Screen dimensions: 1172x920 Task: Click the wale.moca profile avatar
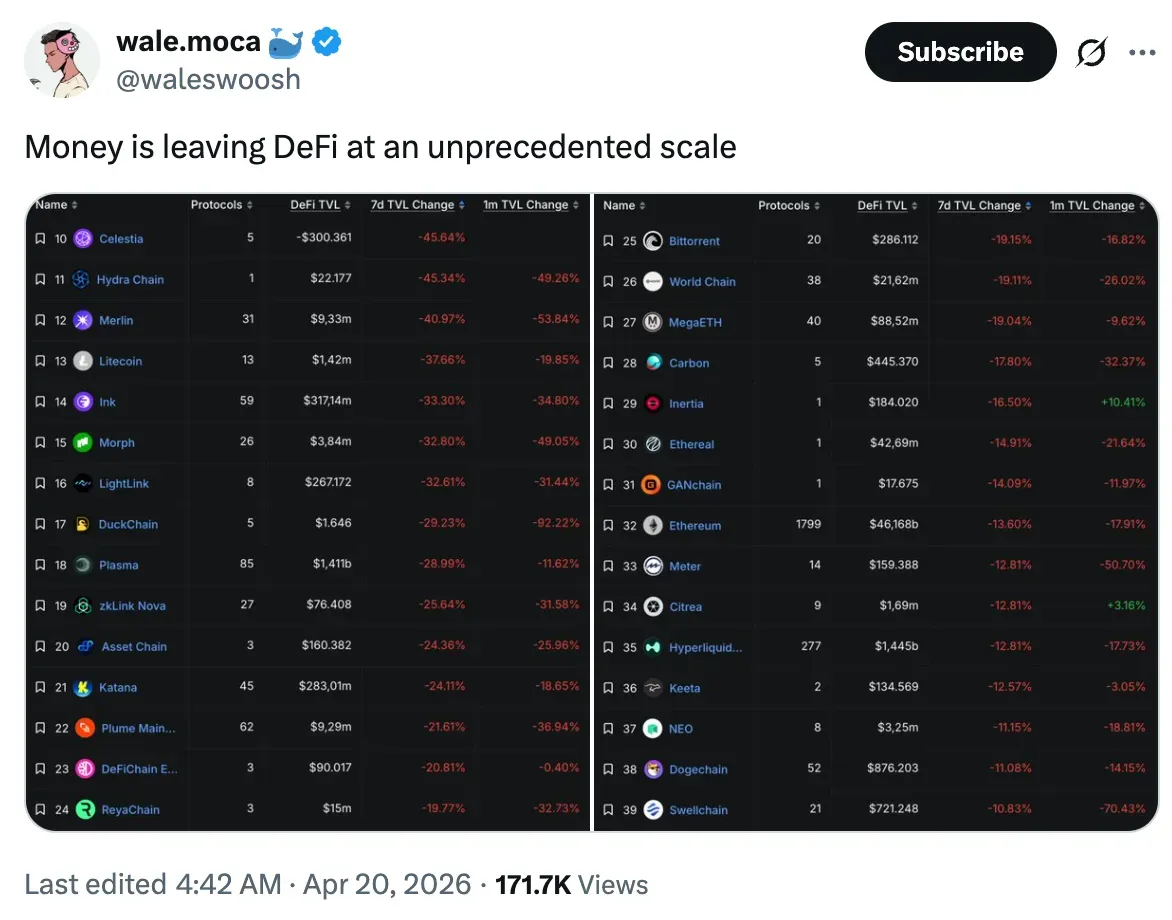62,60
